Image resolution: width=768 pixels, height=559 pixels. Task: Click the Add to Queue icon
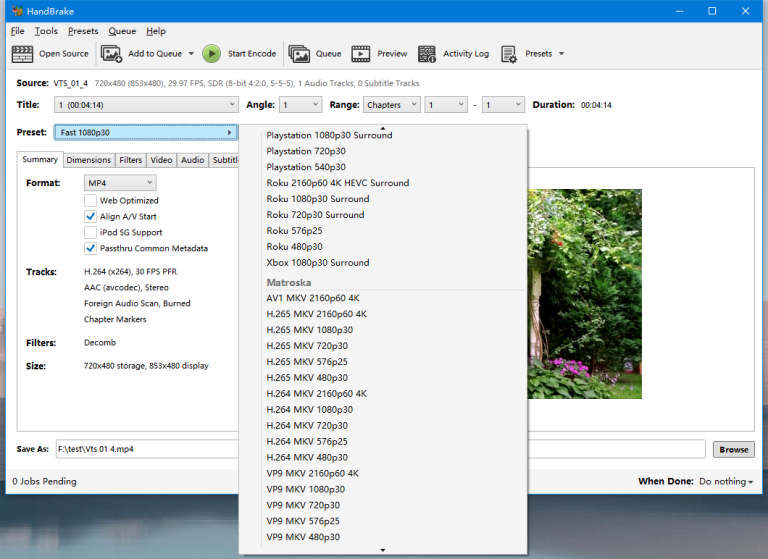coord(111,54)
